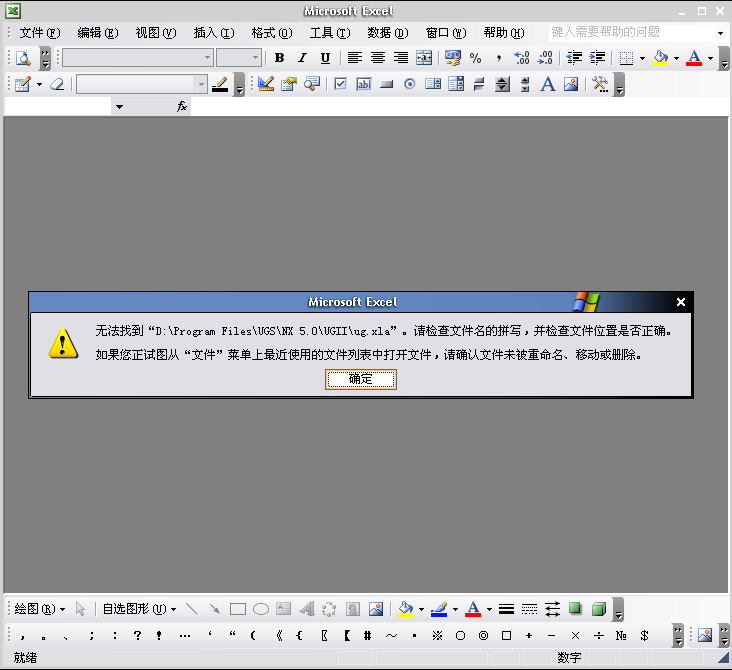Toggle Design Mode icon

[266, 85]
